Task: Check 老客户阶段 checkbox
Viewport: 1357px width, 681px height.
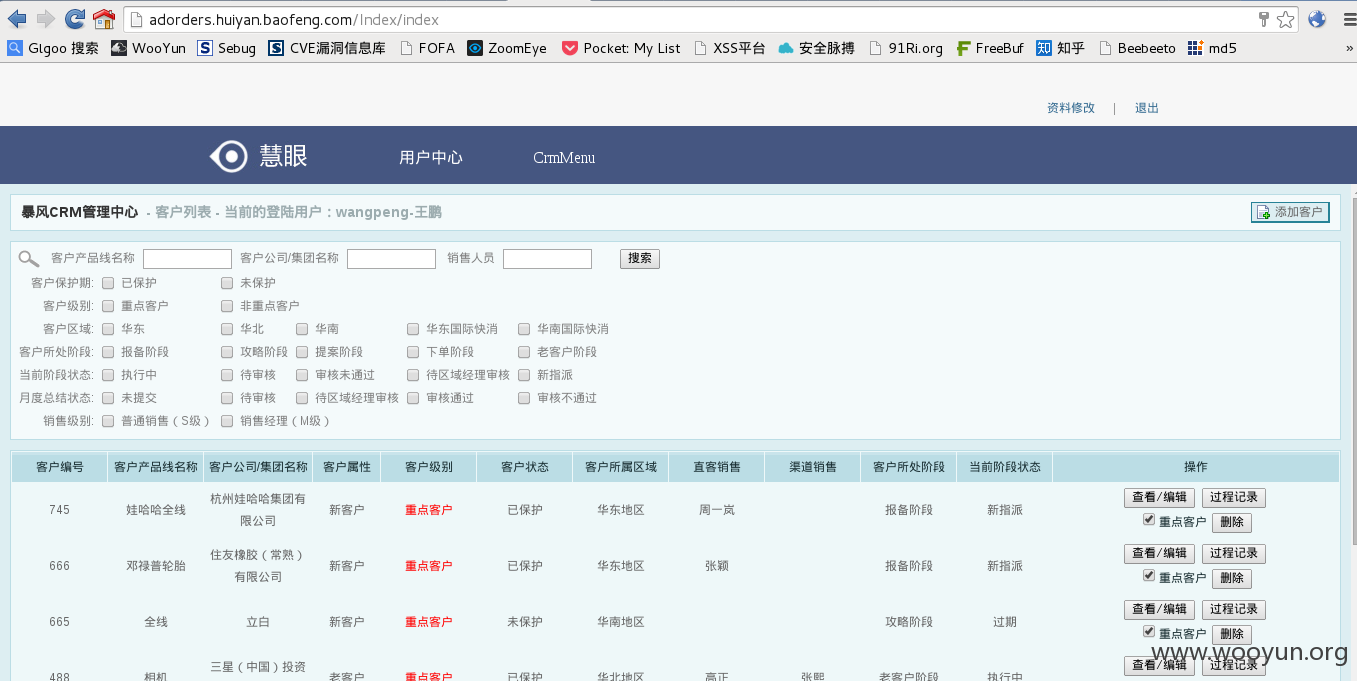Action: [x=524, y=352]
